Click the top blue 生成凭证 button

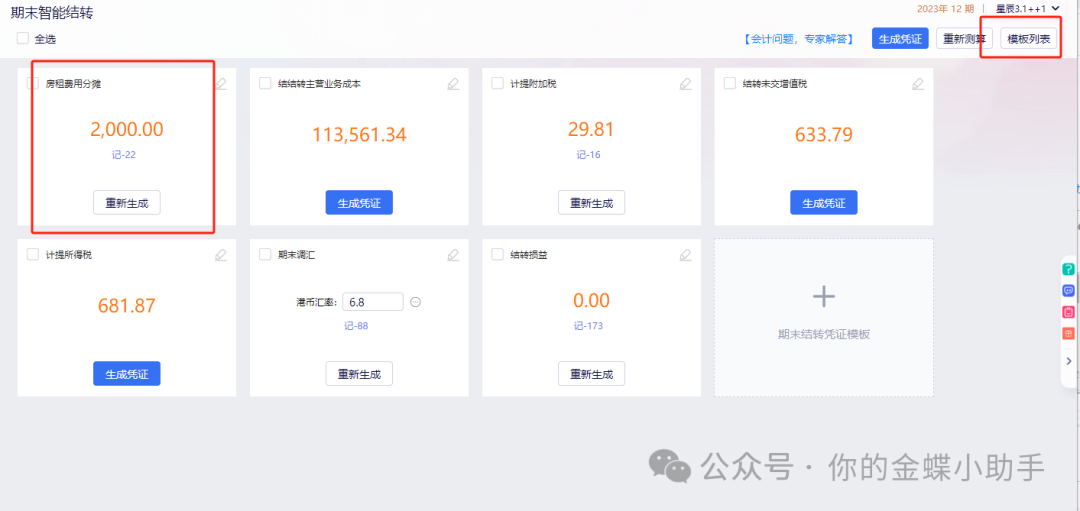pyautogui.click(x=900, y=39)
